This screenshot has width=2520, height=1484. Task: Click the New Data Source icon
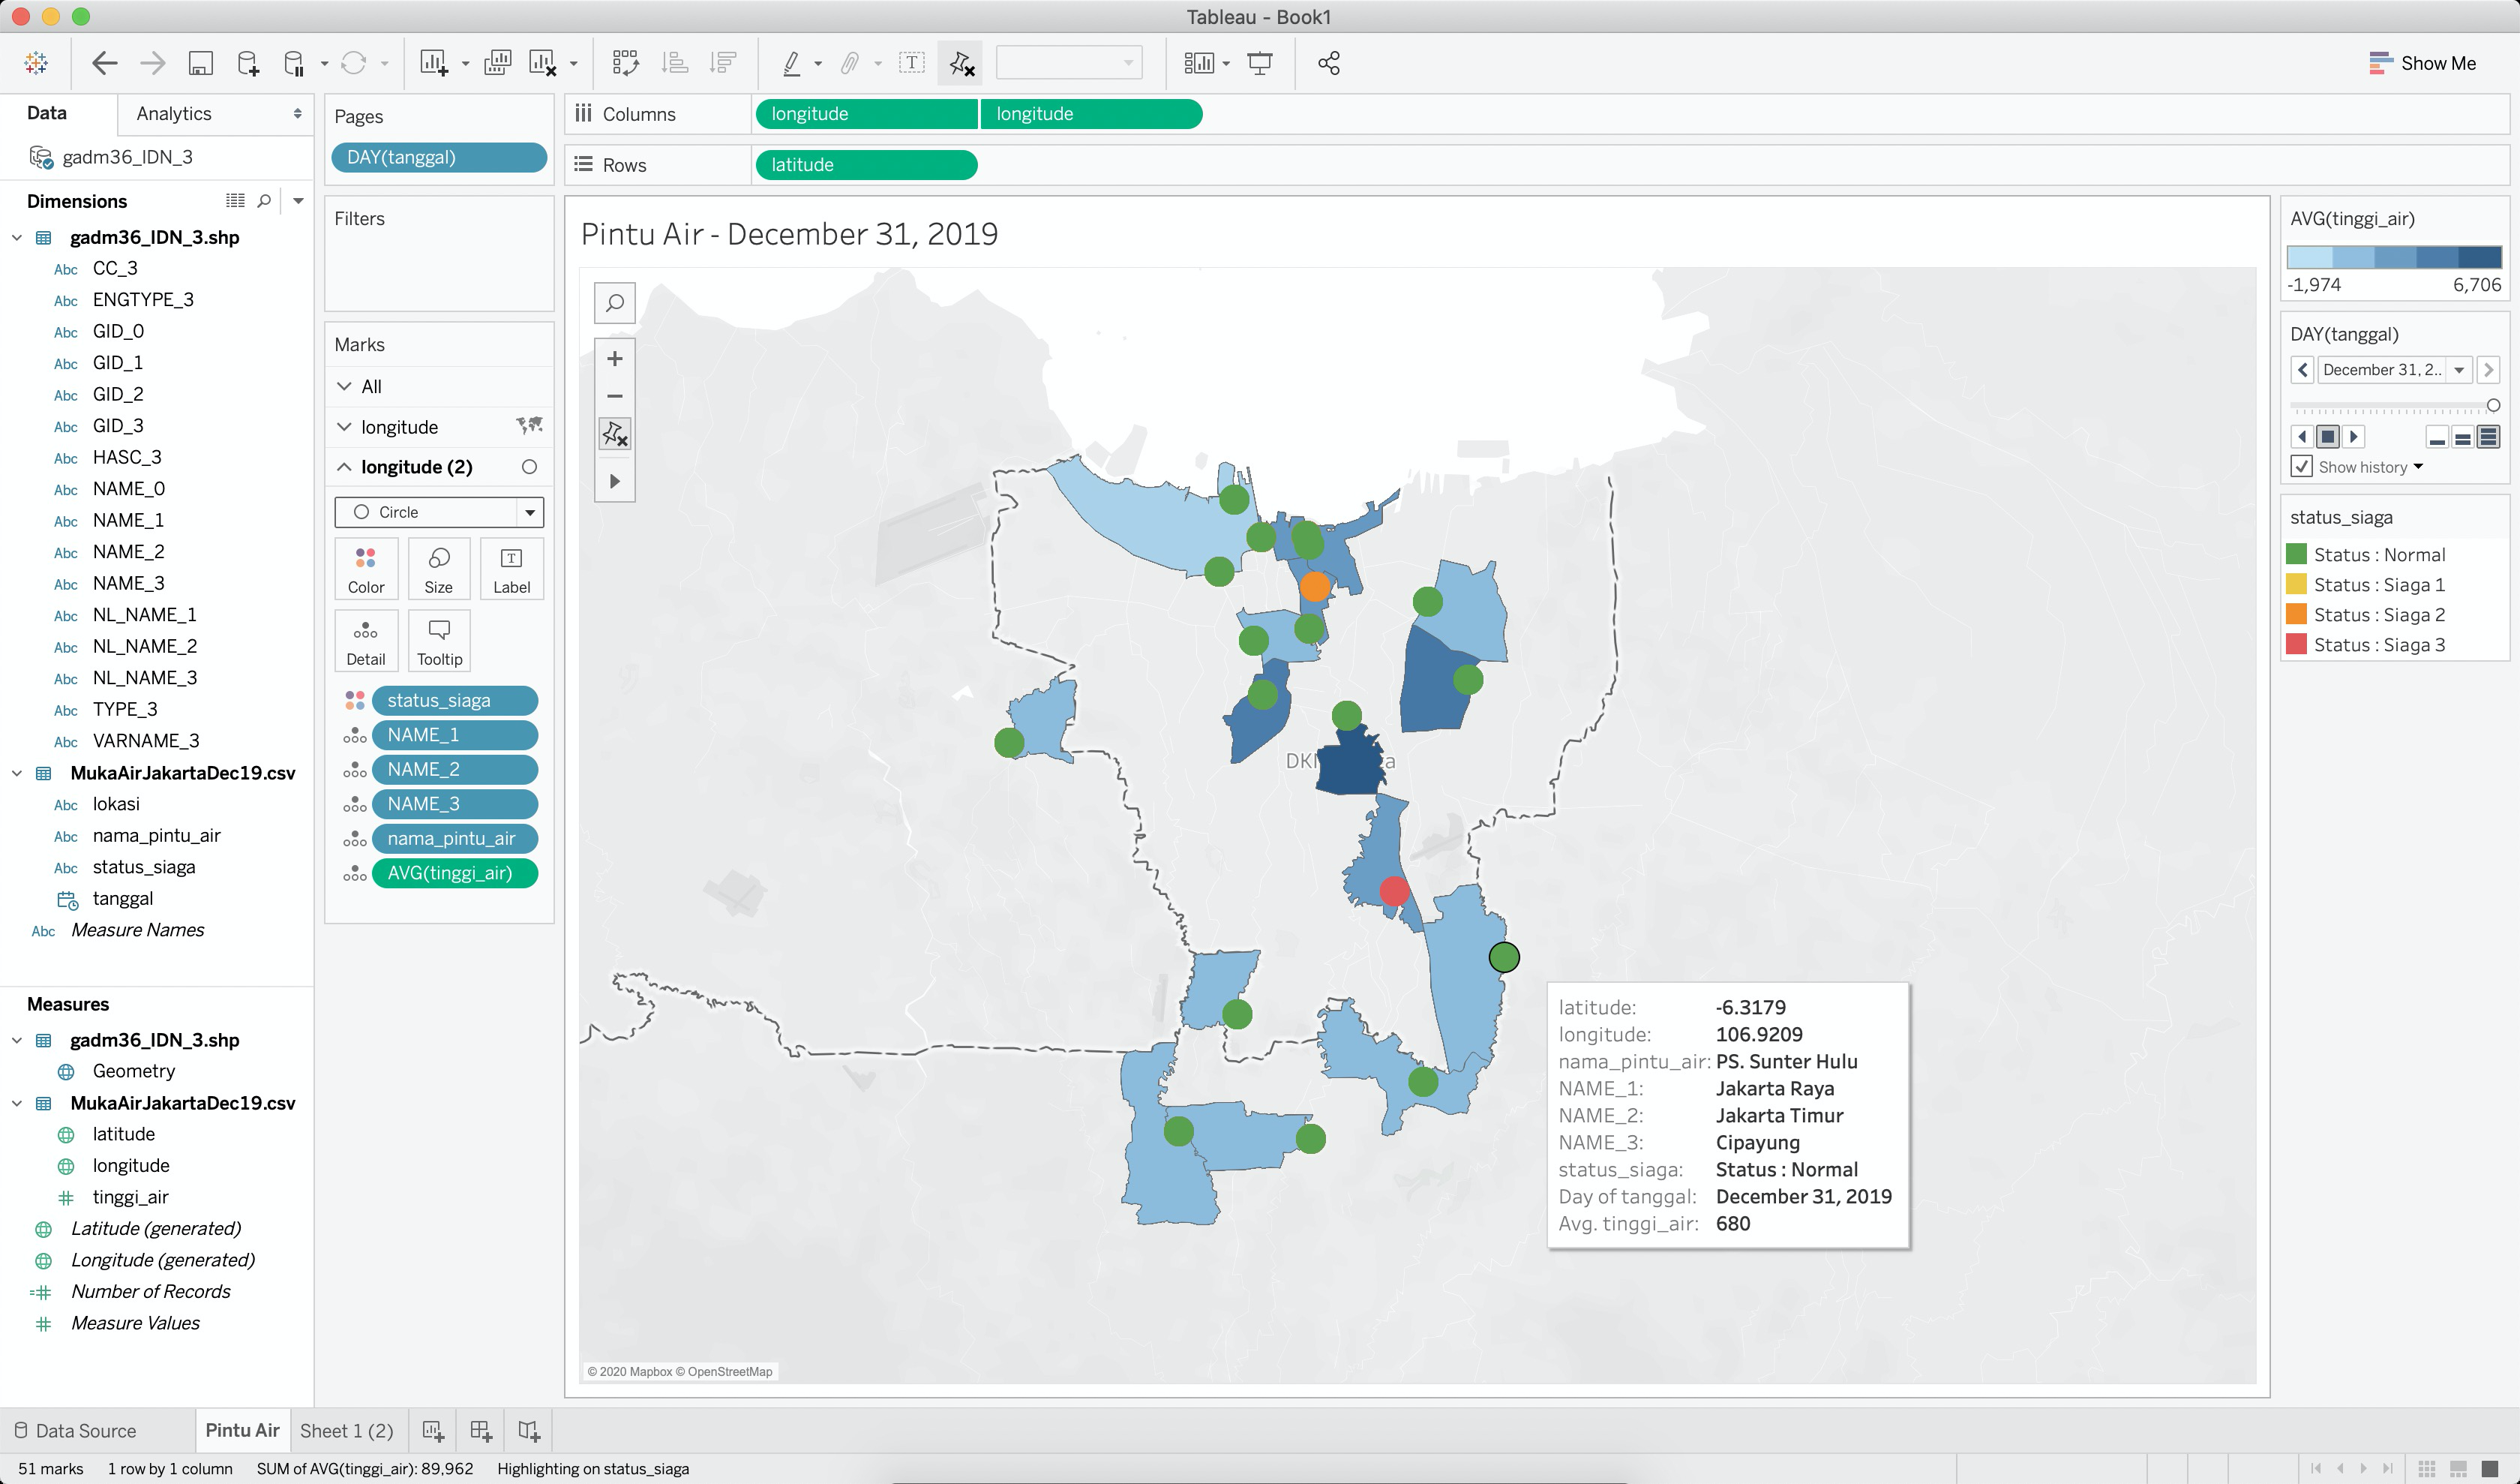248,63
